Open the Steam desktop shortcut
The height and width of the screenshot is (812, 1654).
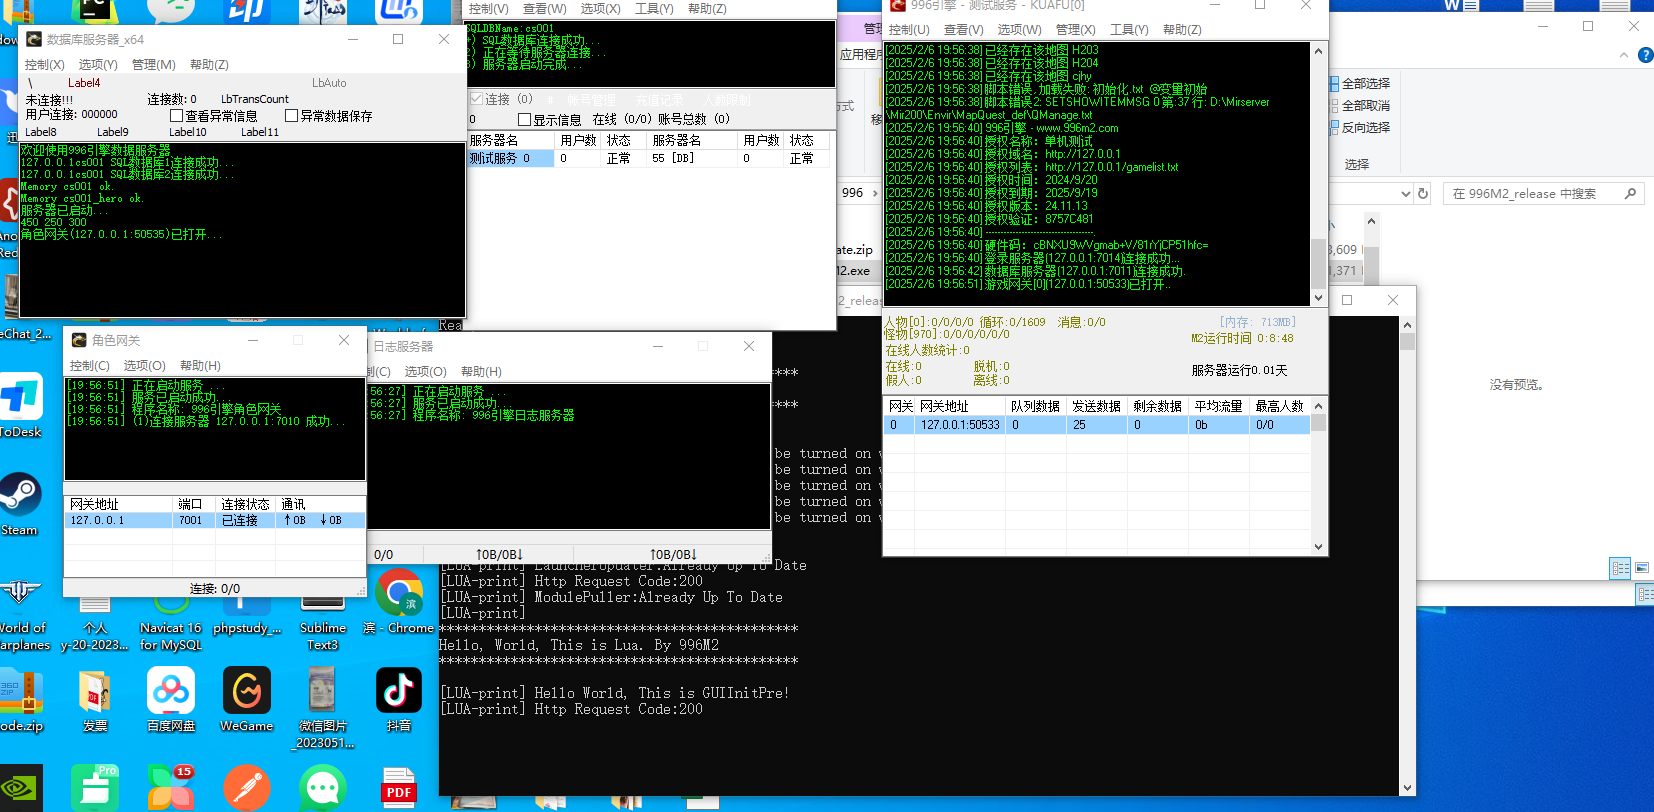point(19,497)
